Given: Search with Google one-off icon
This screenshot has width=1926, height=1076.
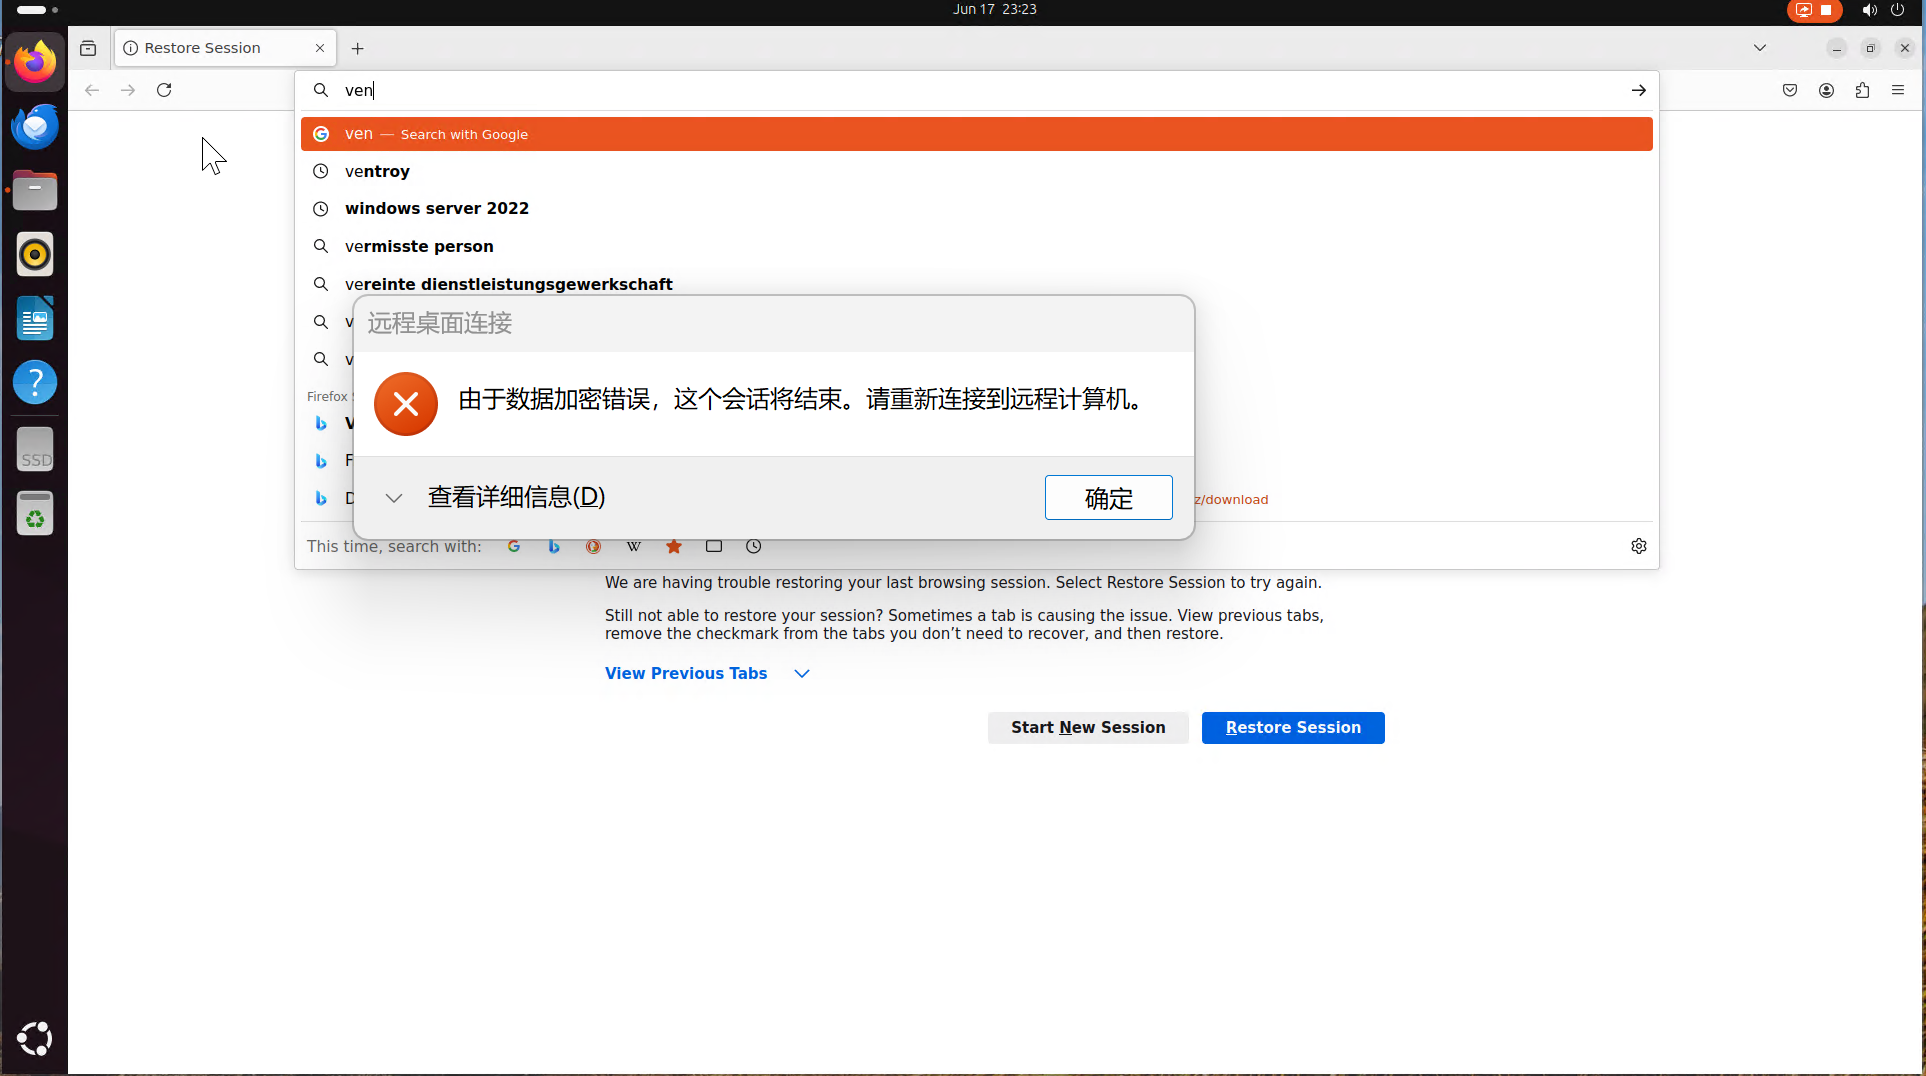Looking at the screenshot, I should pyautogui.click(x=514, y=546).
